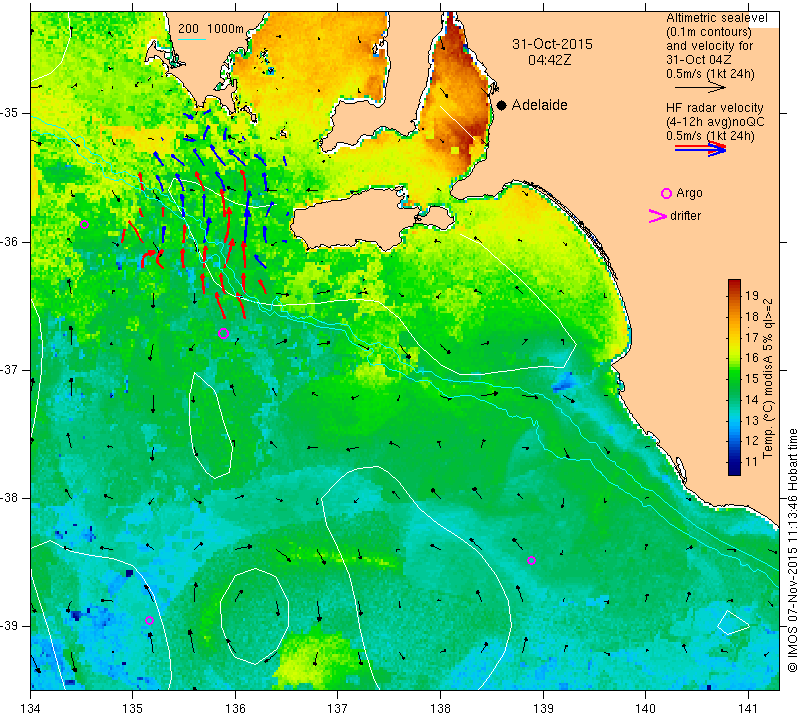Image resolution: width=800 pixels, height=720 pixels.
Task: Click the red-blue HF radar scale arrow
Action: click(x=701, y=148)
